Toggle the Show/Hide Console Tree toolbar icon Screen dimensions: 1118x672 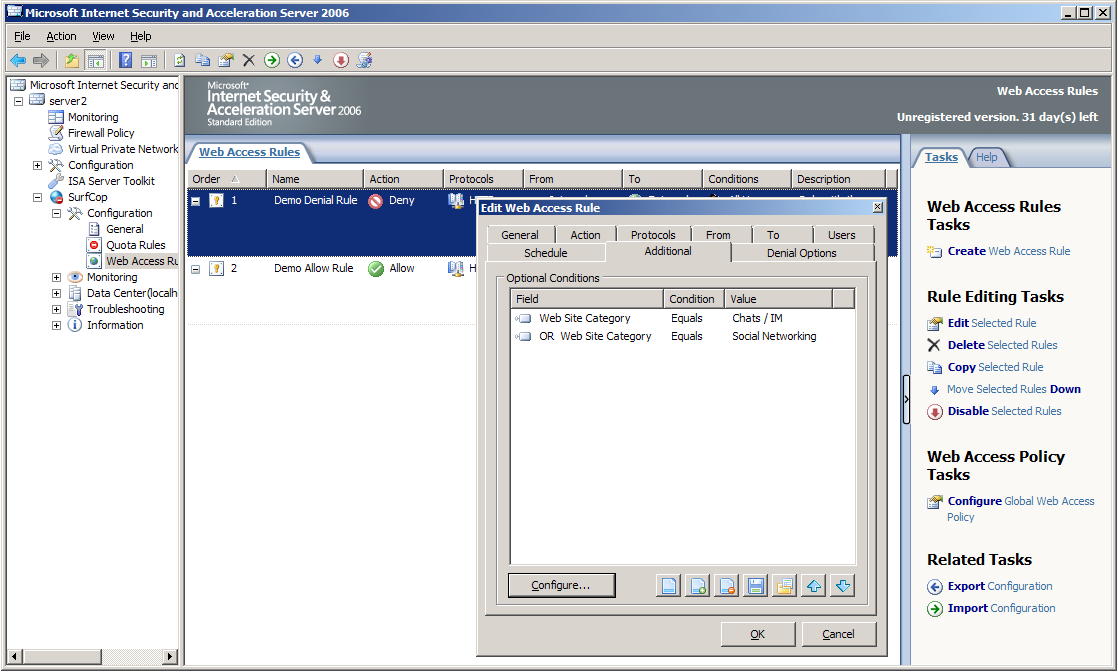coord(95,61)
